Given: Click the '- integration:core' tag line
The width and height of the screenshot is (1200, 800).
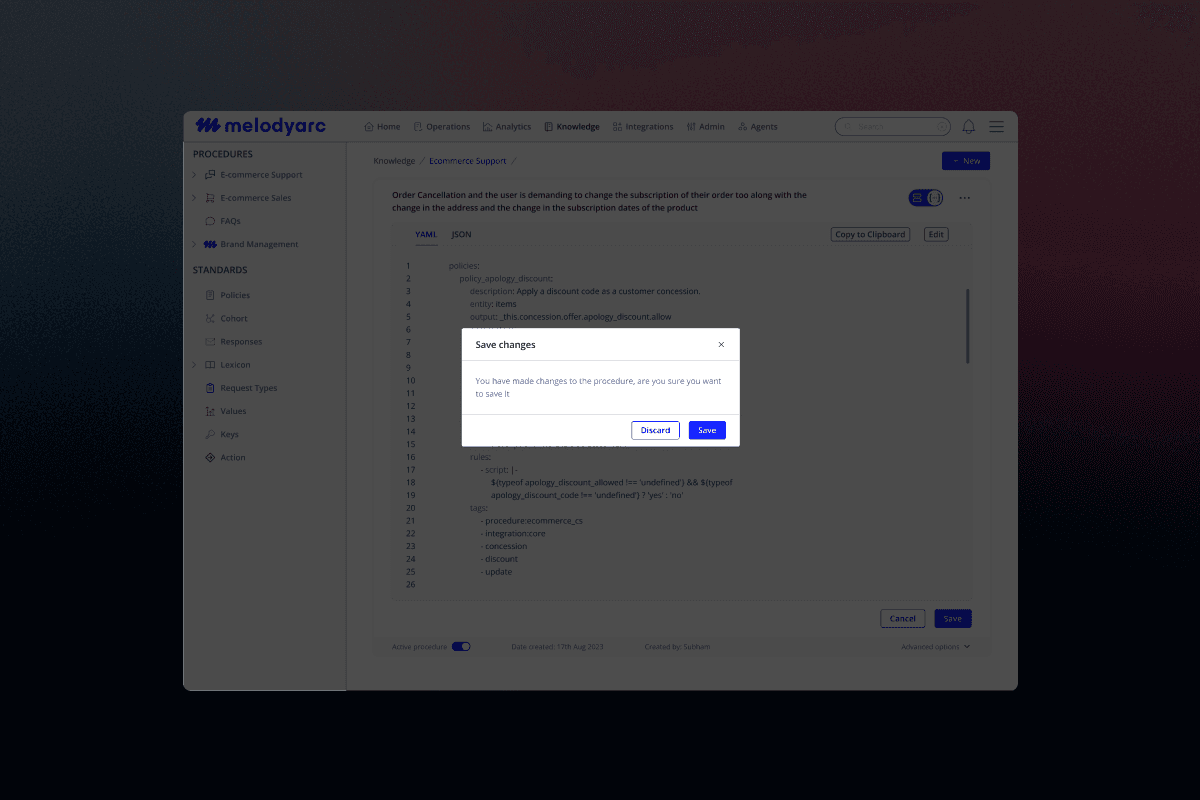Looking at the screenshot, I should [513, 534].
